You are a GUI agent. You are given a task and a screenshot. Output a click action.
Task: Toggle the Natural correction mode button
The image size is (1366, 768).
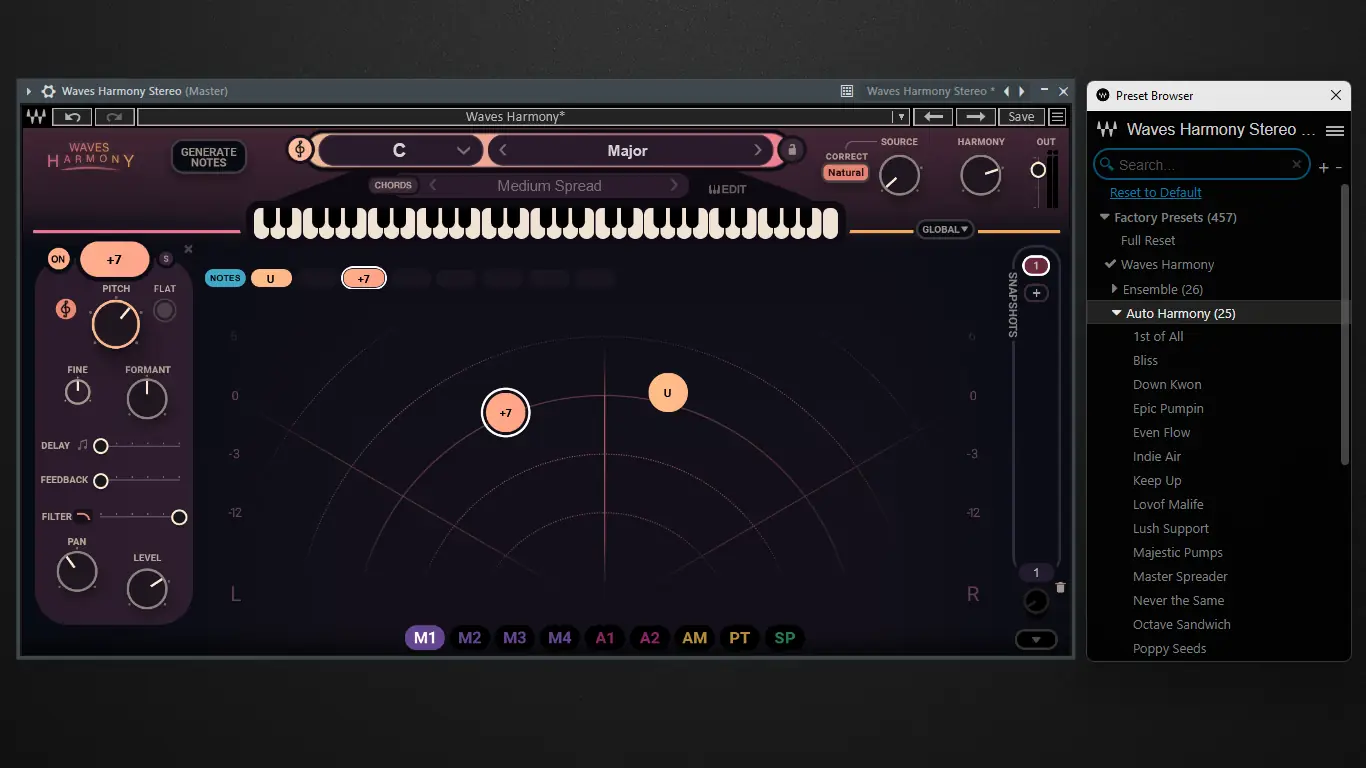click(x=846, y=172)
